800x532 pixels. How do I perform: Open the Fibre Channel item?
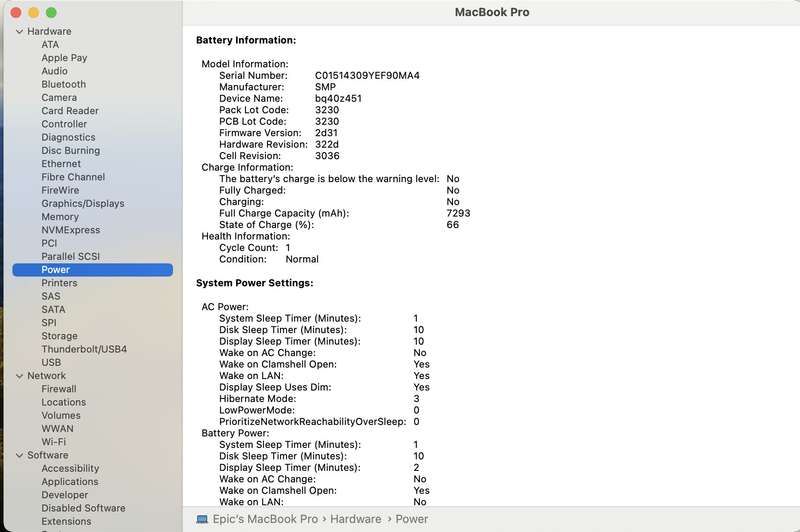(x=73, y=178)
